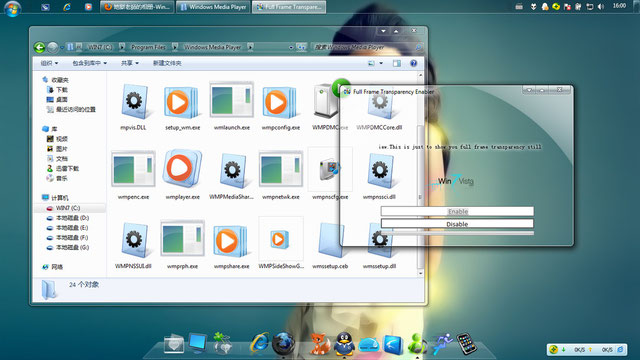Switch to Firefox taskbar button

137,7
